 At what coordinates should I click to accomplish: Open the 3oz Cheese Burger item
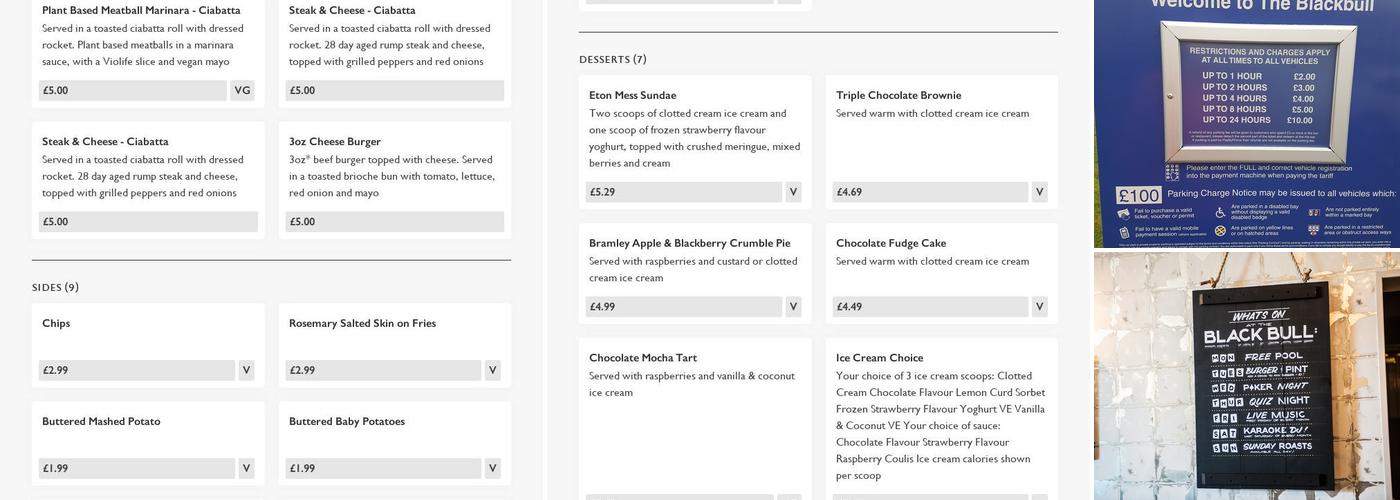335,141
